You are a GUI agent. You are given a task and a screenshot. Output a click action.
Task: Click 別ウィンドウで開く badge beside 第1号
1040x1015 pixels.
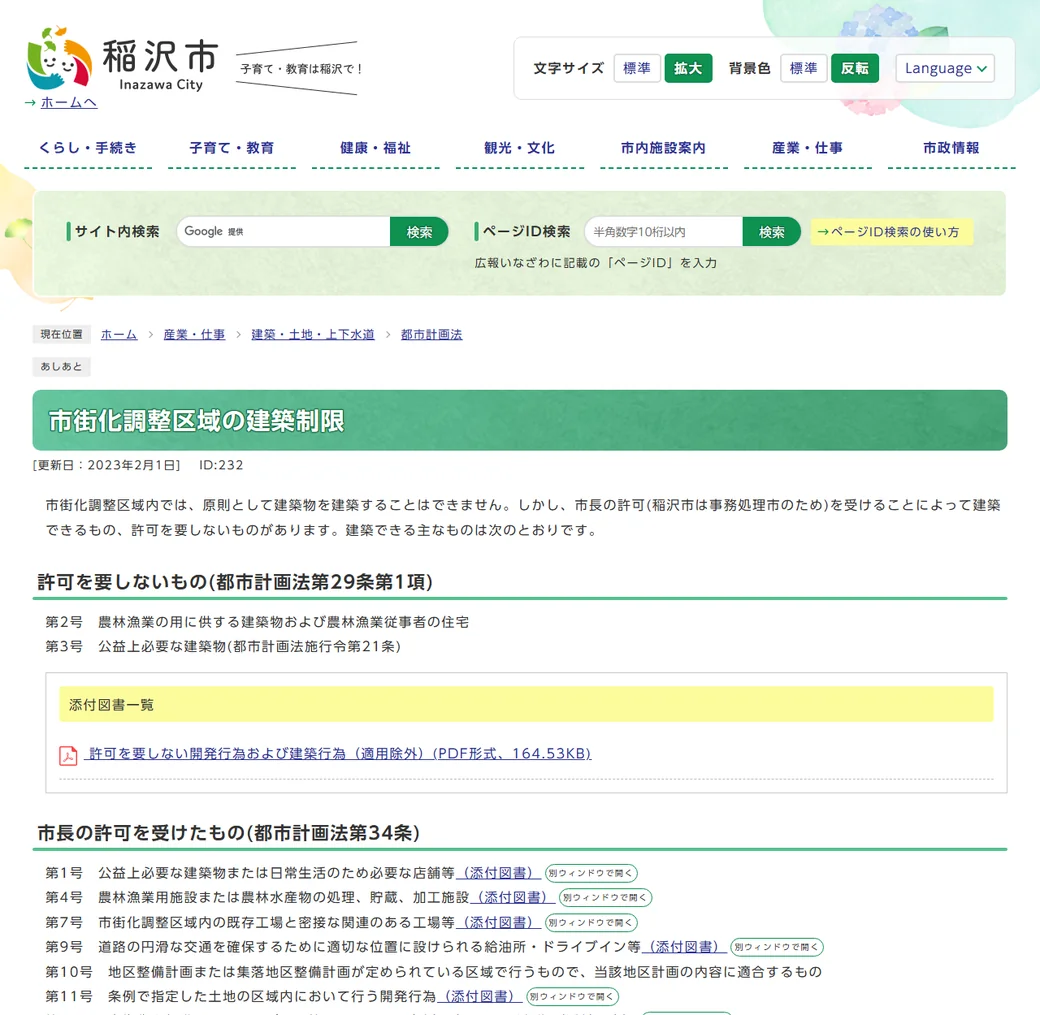click(x=591, y=873)
